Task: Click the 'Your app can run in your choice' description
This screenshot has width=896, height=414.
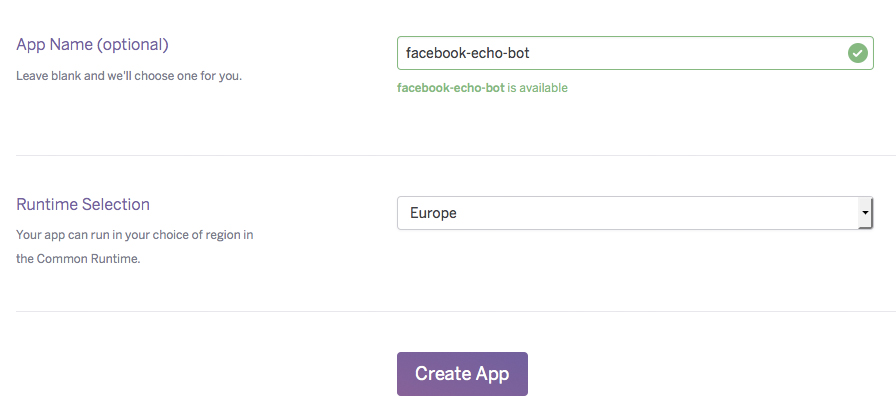Action: [134, 234]
